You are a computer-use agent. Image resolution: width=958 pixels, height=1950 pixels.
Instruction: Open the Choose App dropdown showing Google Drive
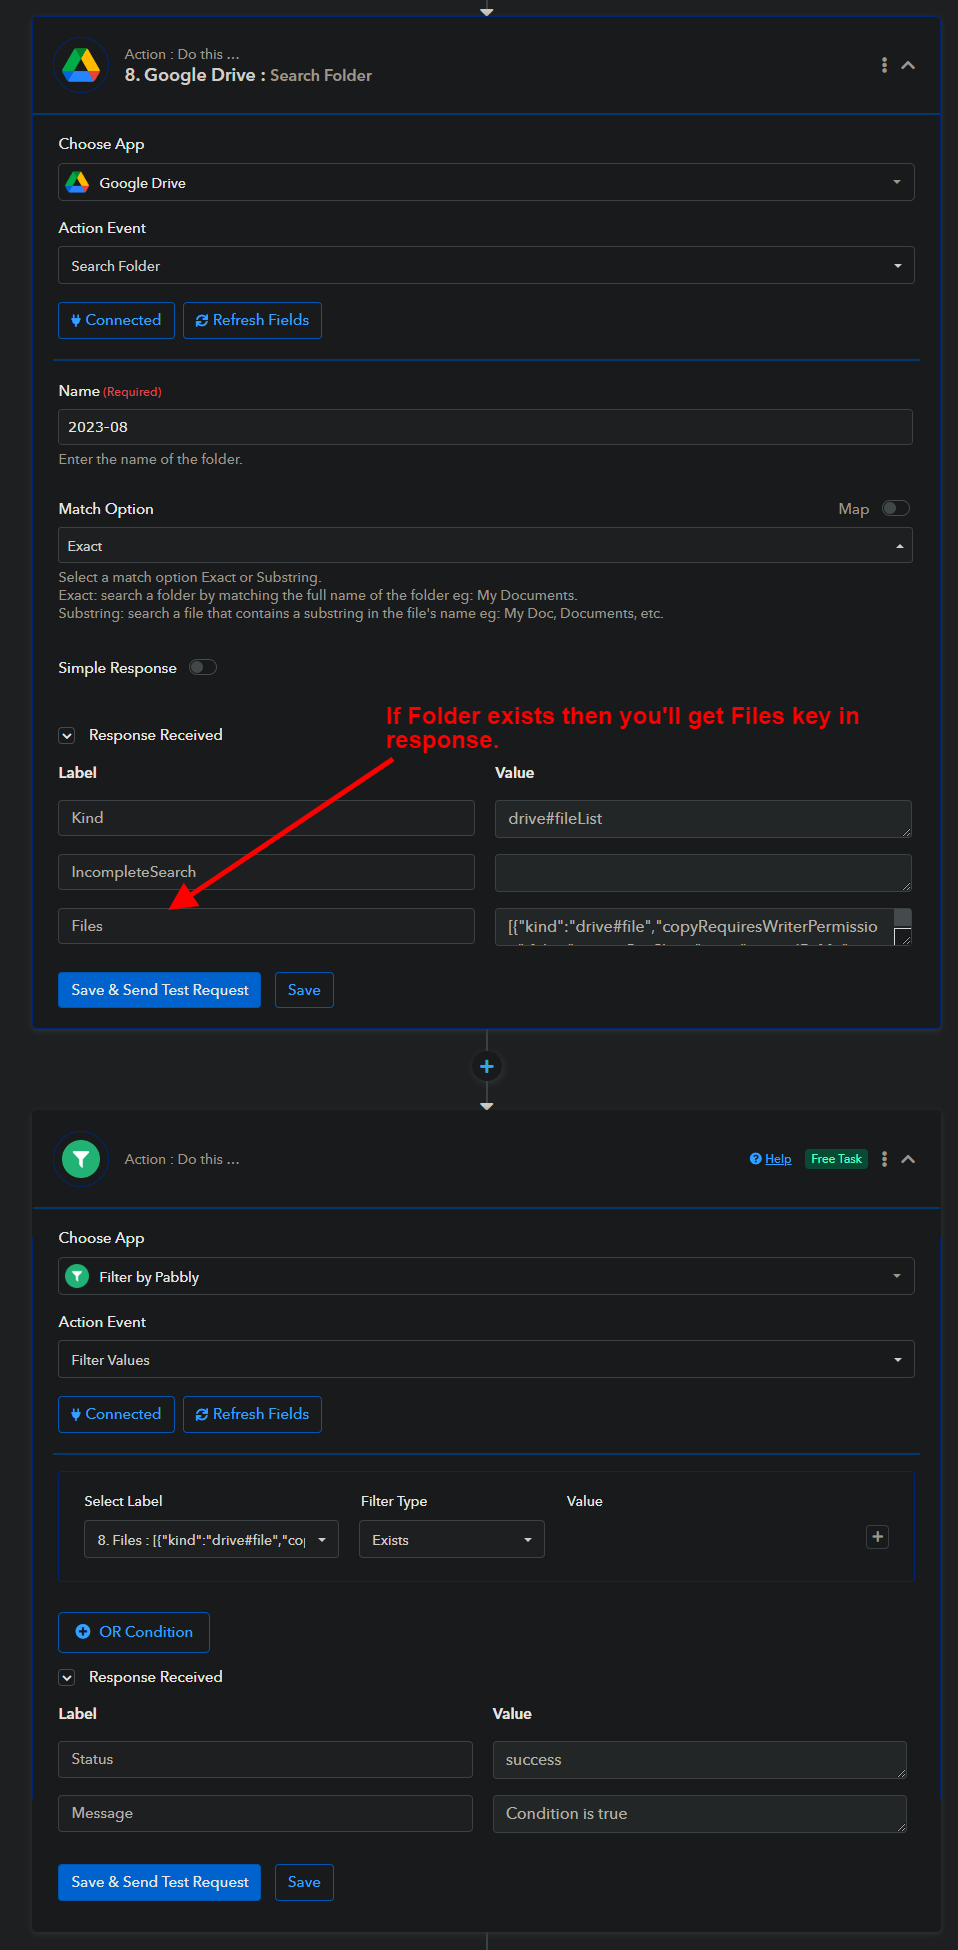pyautogui.click(x=486, y=182)
